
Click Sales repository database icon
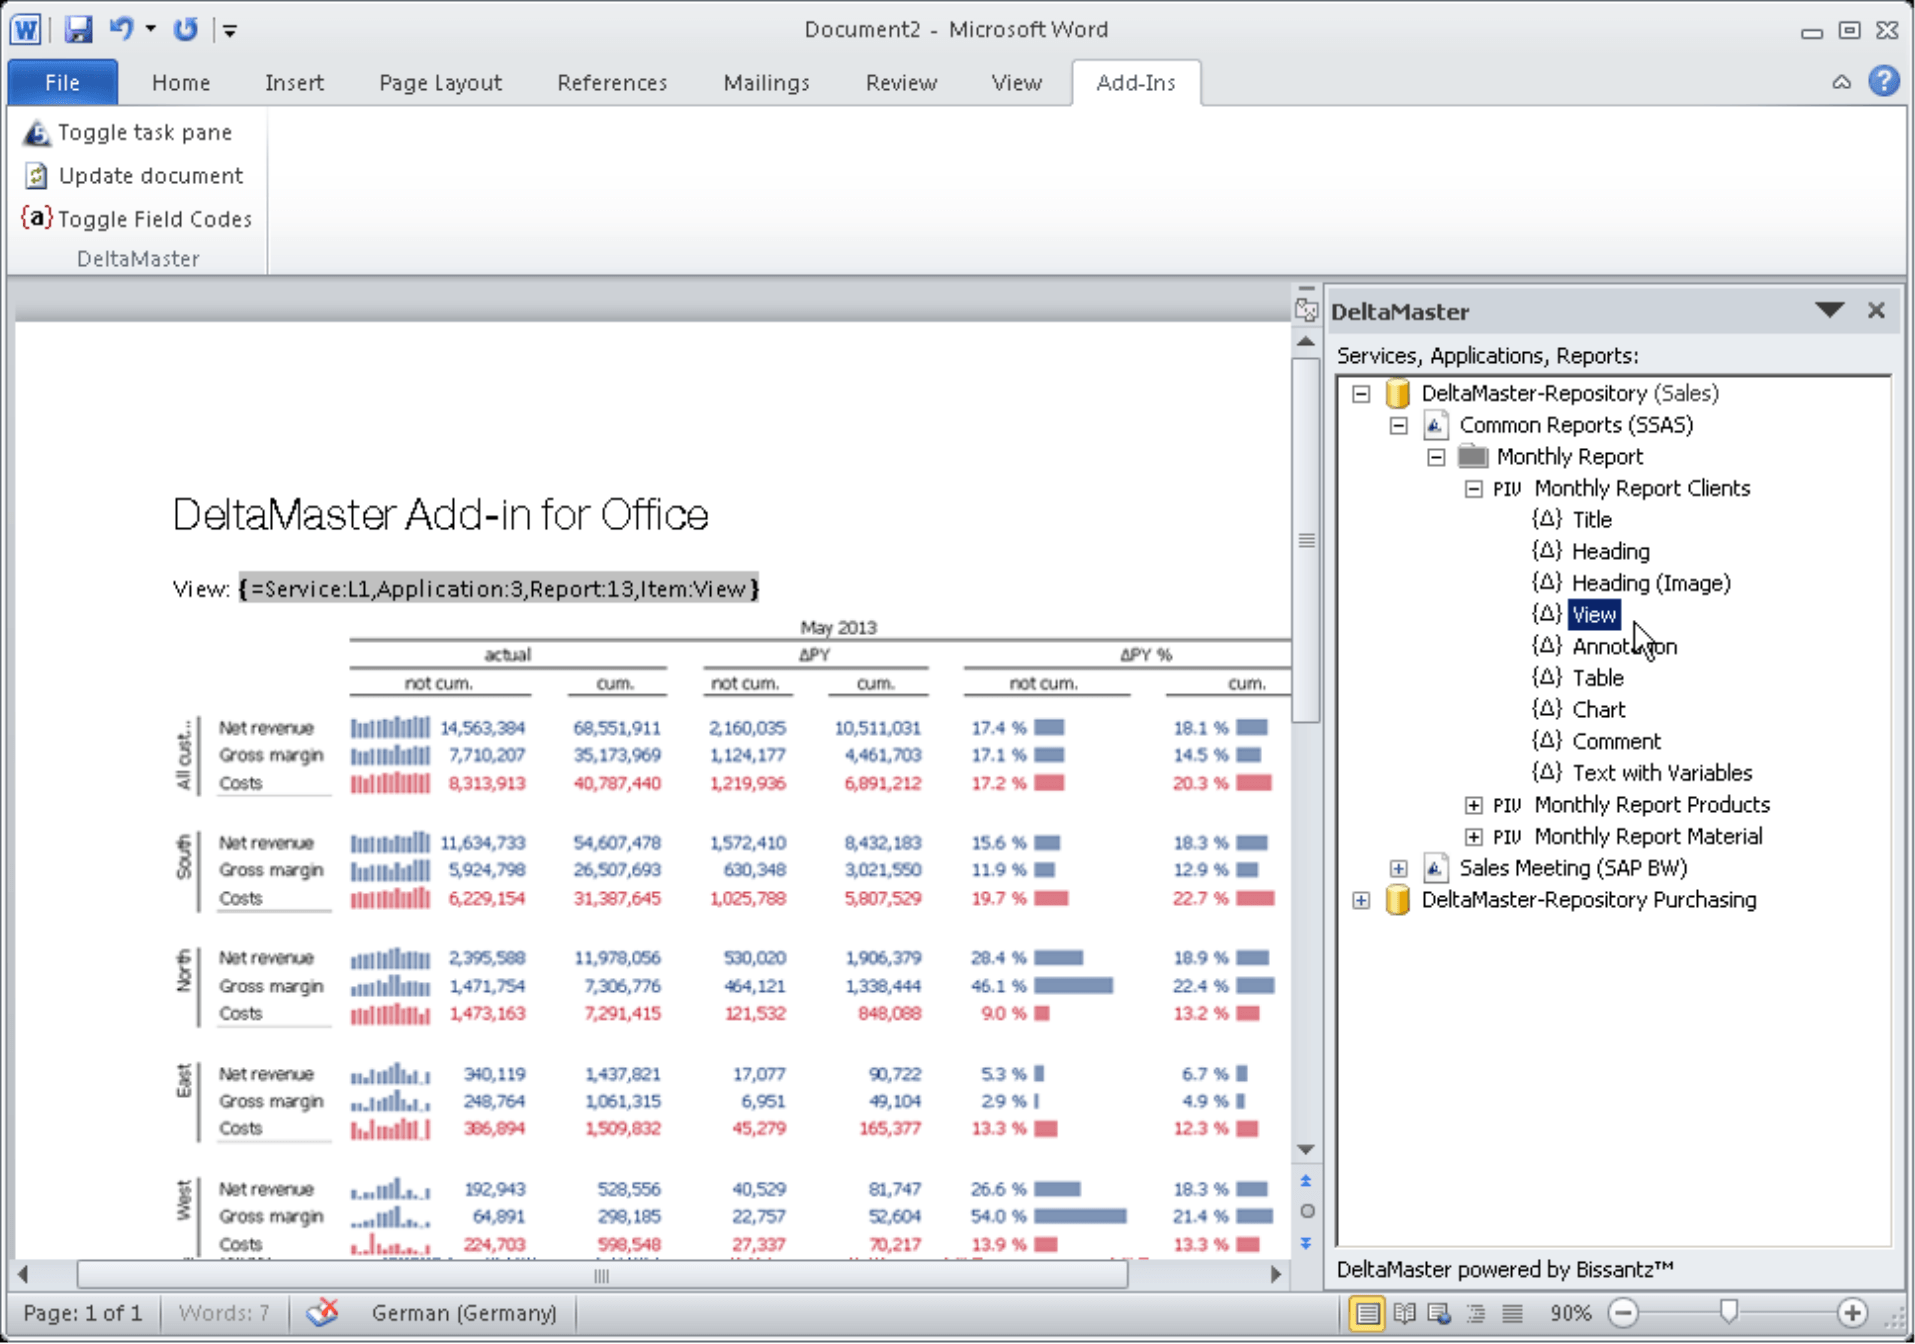[x=1398, y=393]
